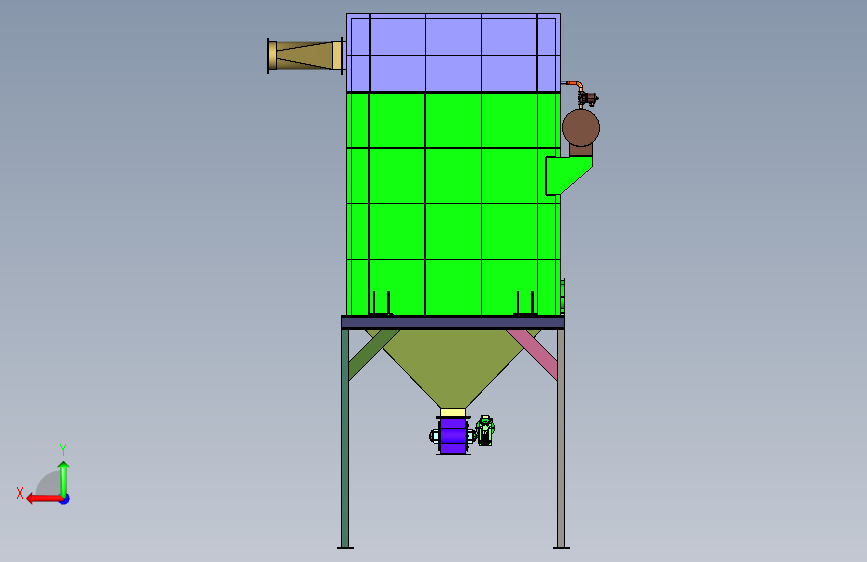Select the orange elbow pipe near the tank

[x=574, y=84]
